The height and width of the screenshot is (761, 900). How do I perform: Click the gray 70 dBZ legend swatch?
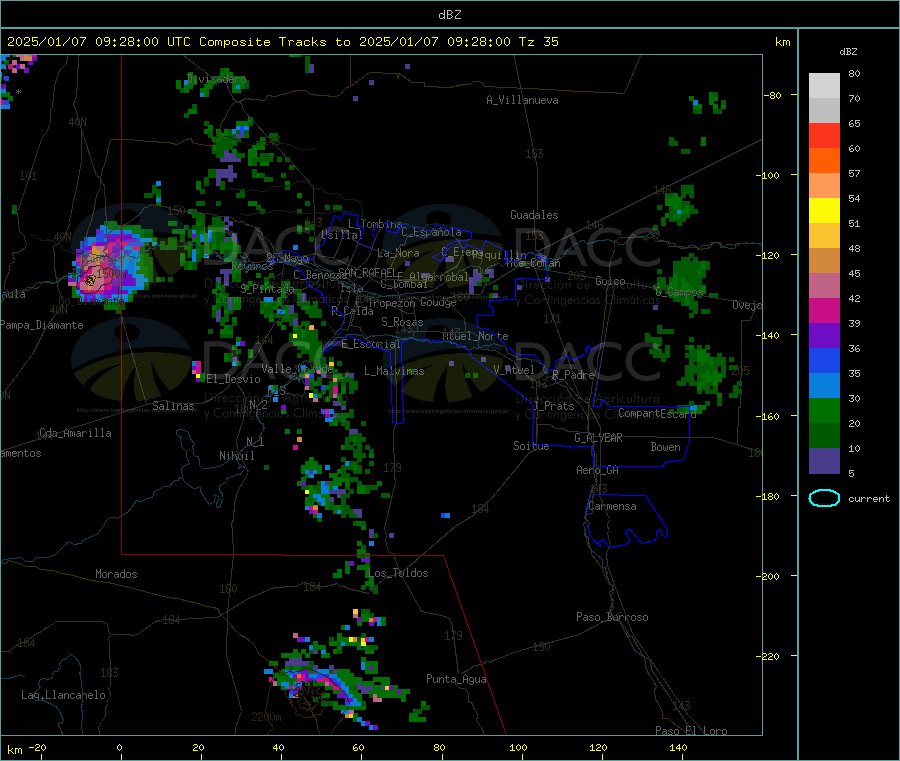coord(824,111)
